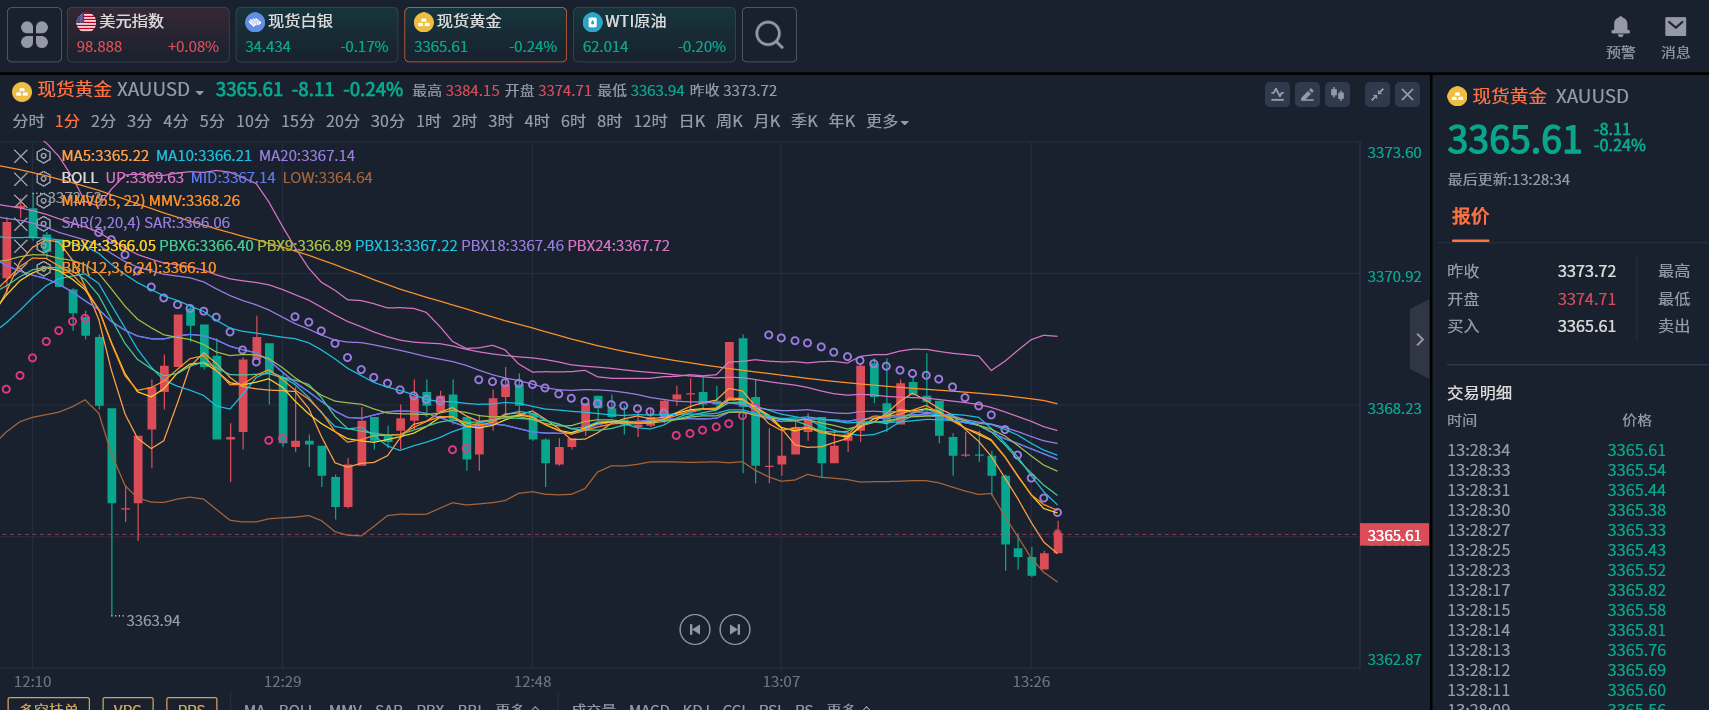Switch to the 周K chart

click(x=729, y=121)
